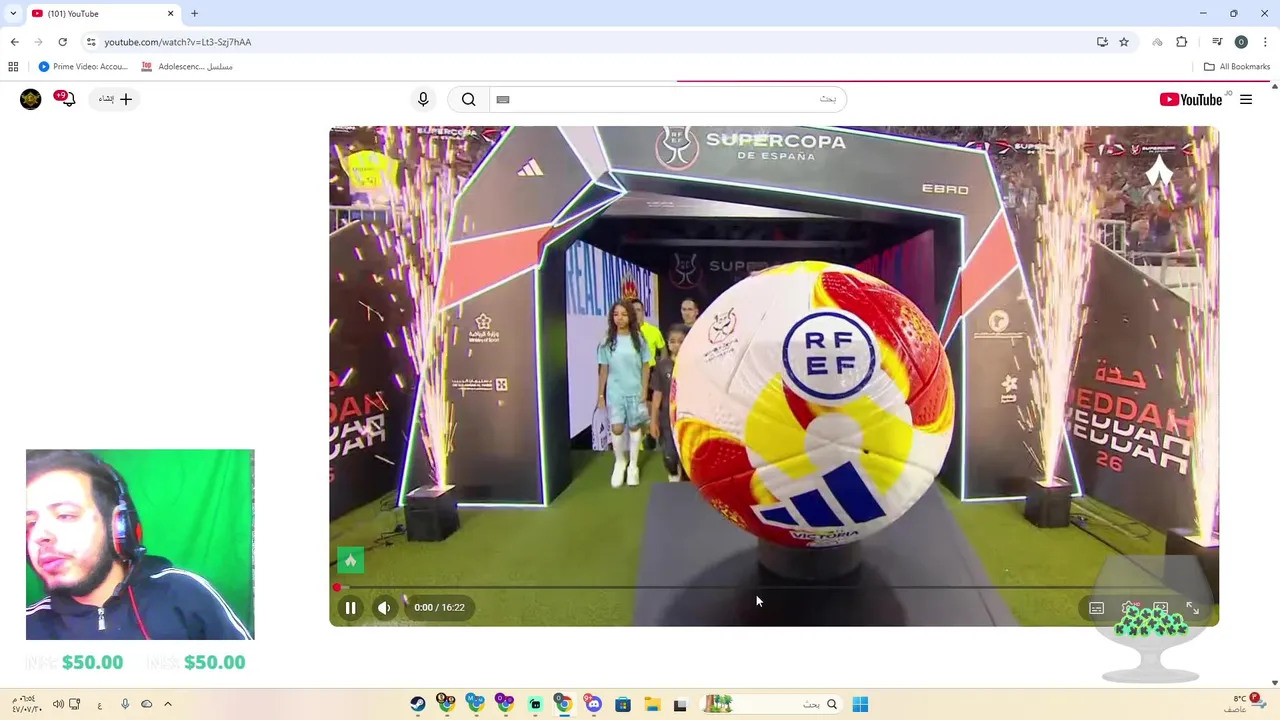Viewport: 1280px width, 720px height.
Task: Open the Prime Video bookmark
Action: (83, 67)
